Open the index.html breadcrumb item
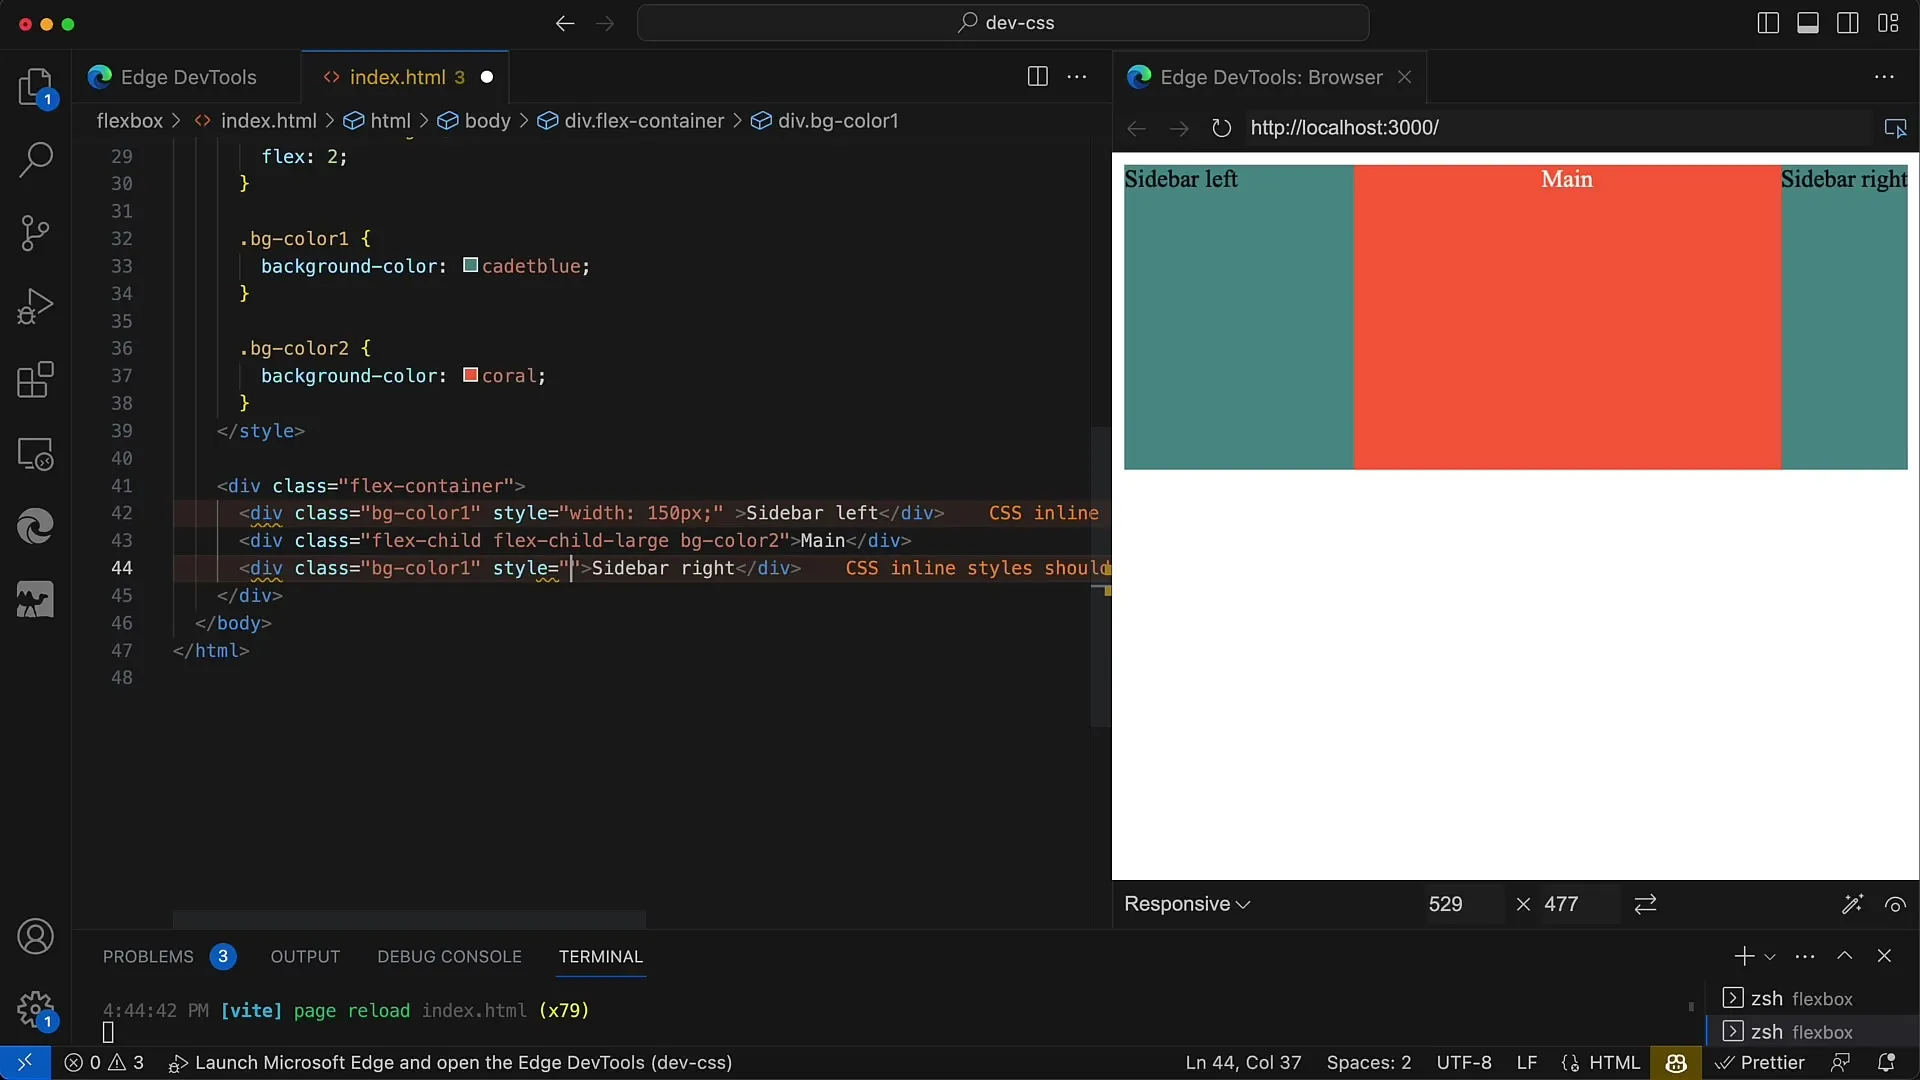 coord(256,121)
